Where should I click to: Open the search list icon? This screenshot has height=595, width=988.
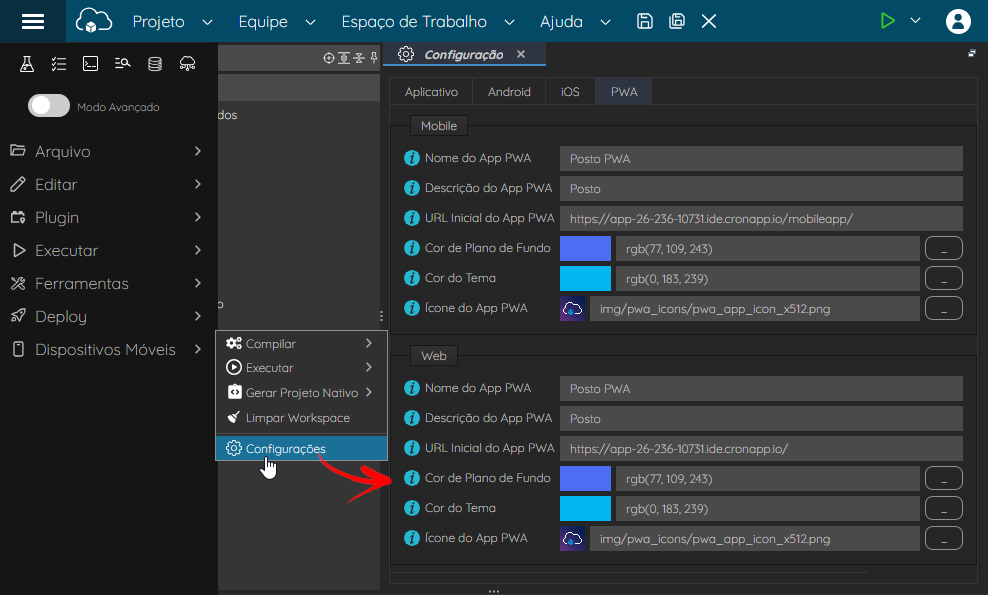pyautogui.click(x=122, y=63)
